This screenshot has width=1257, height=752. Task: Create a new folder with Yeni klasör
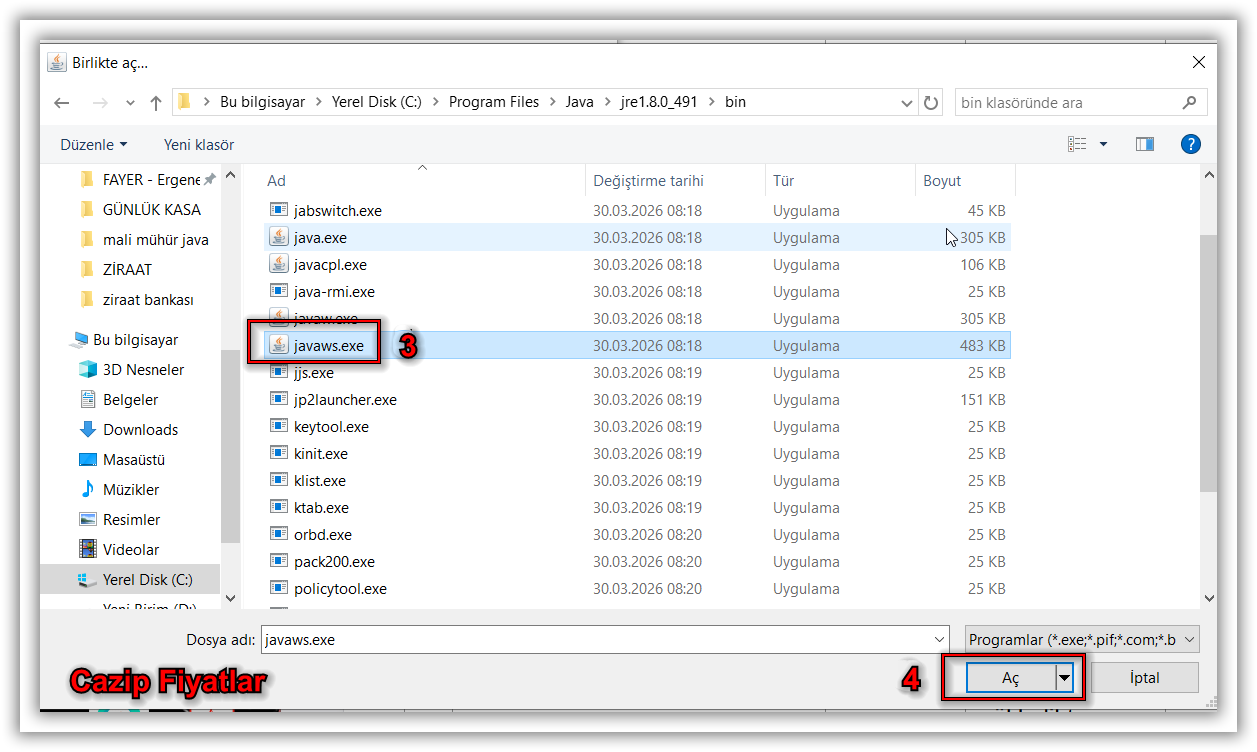(199, 145)
